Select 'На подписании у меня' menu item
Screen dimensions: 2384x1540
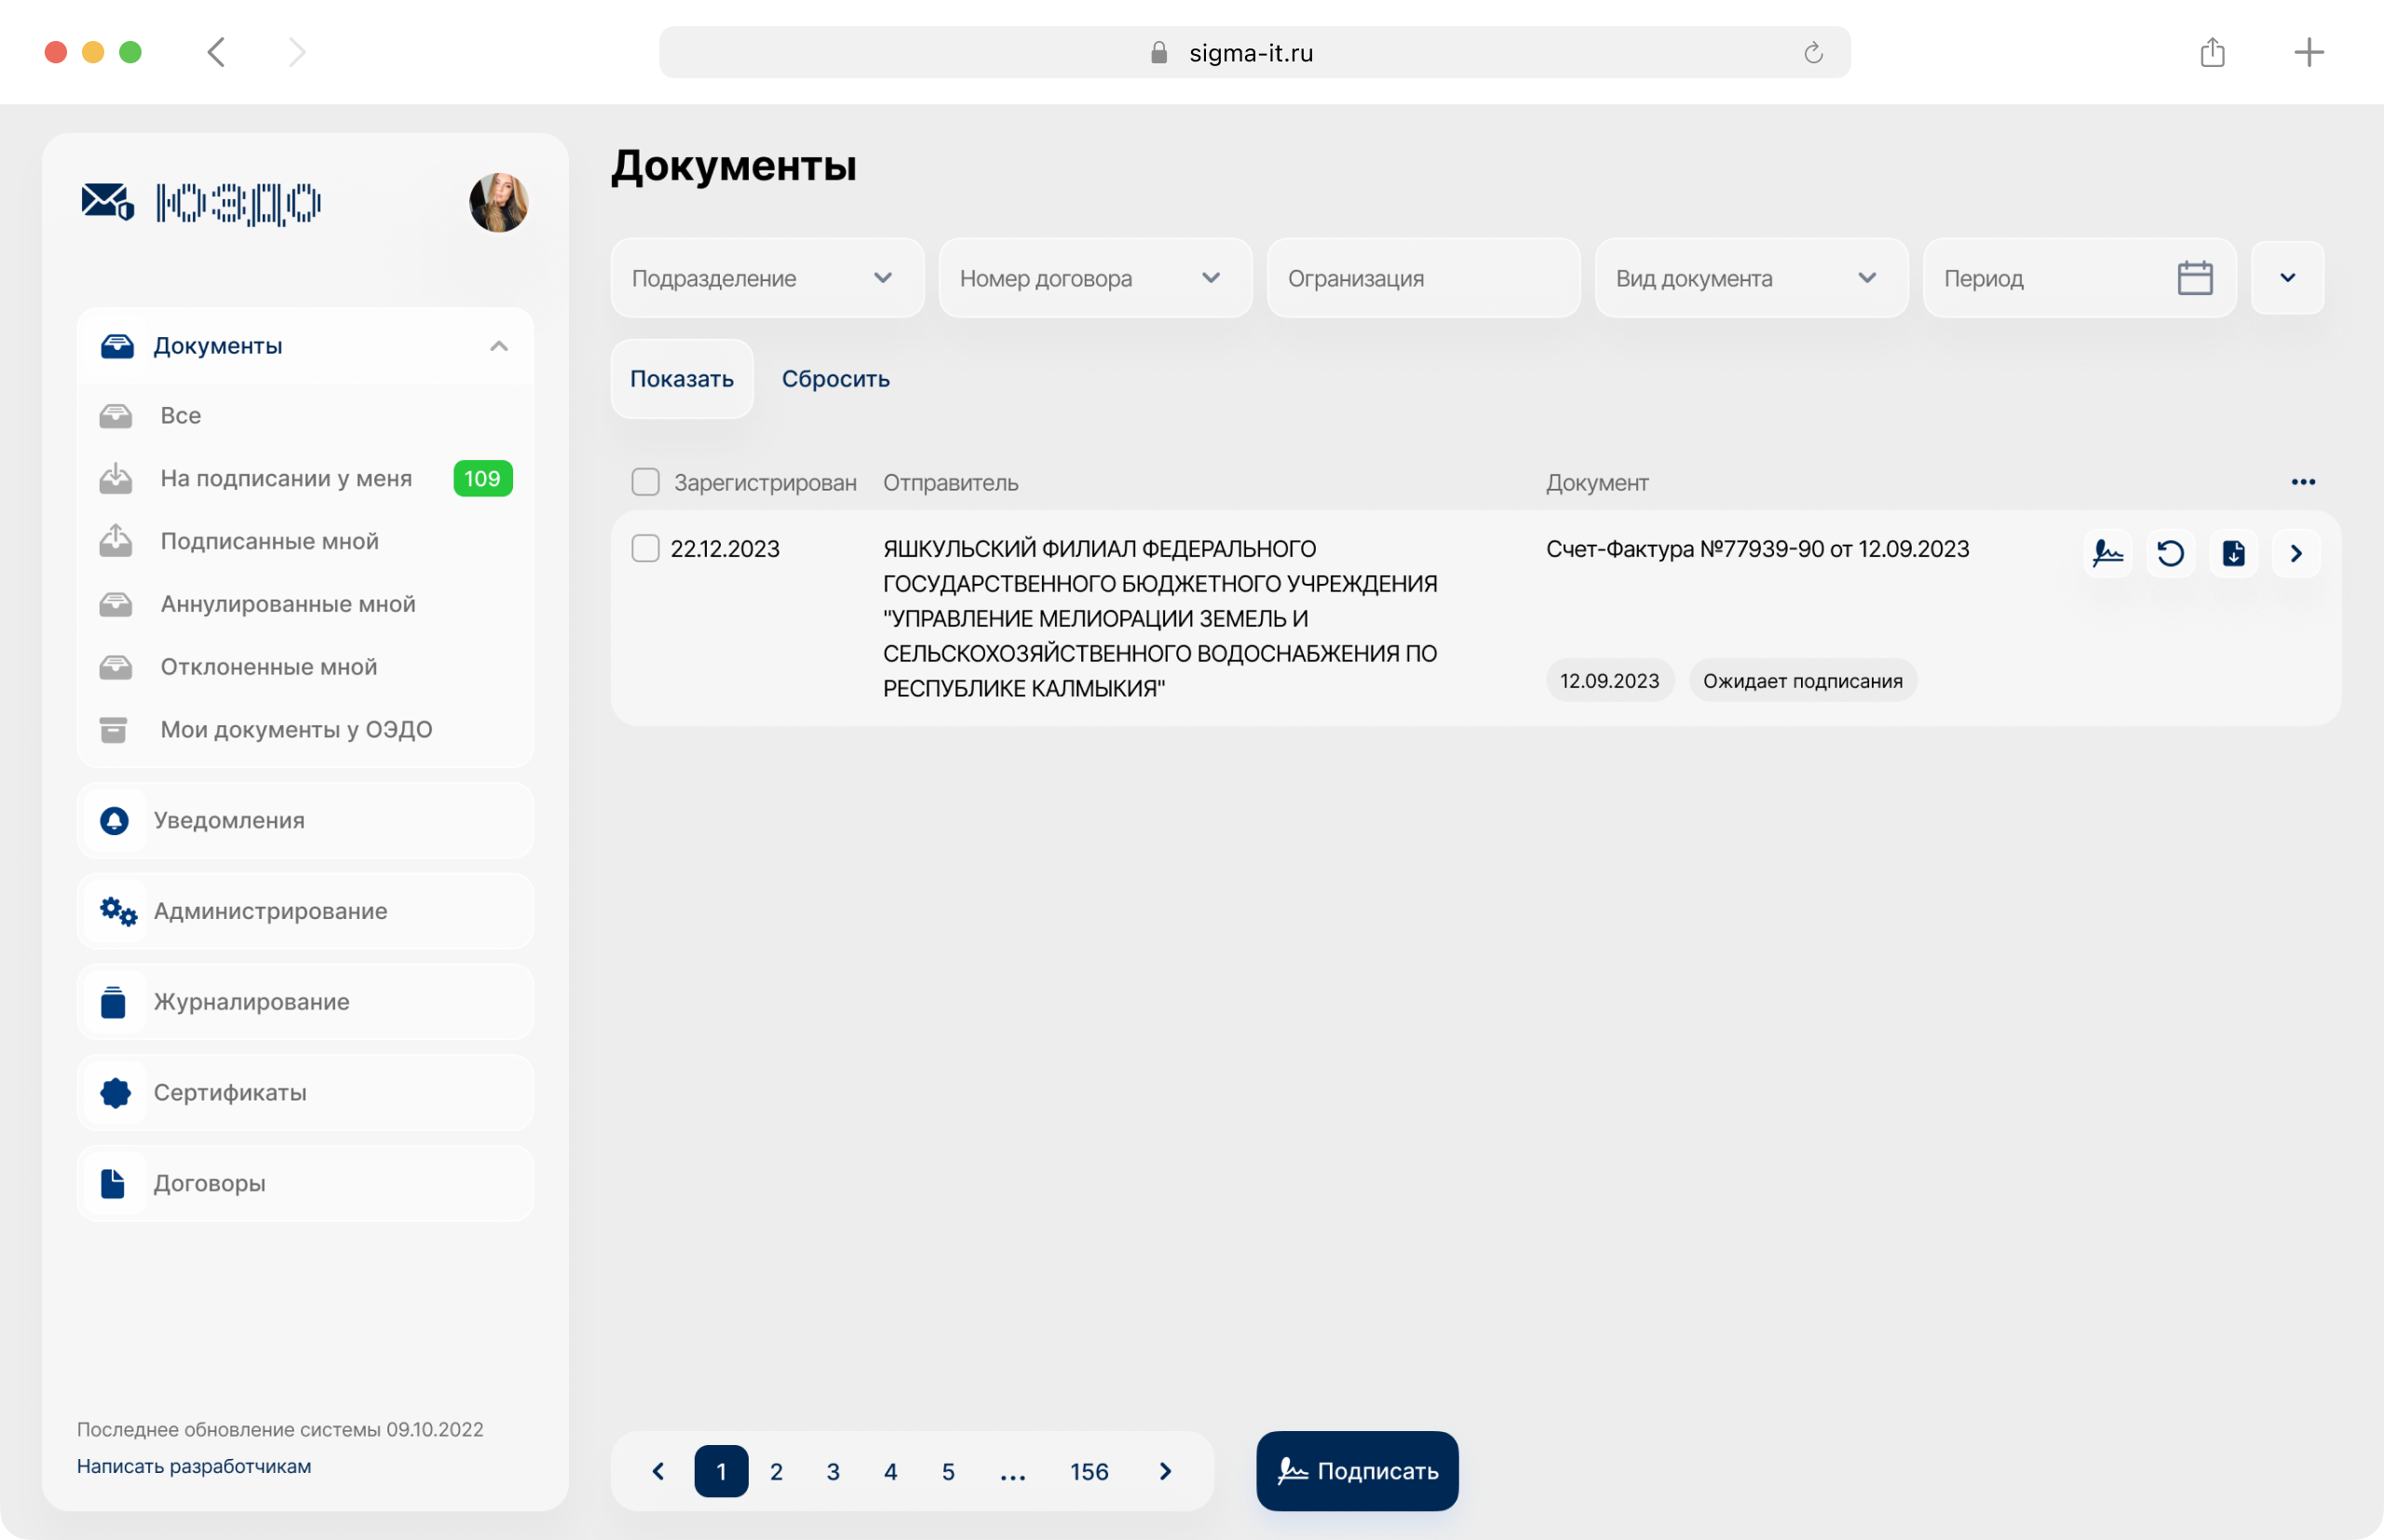[x=286, y=479]
